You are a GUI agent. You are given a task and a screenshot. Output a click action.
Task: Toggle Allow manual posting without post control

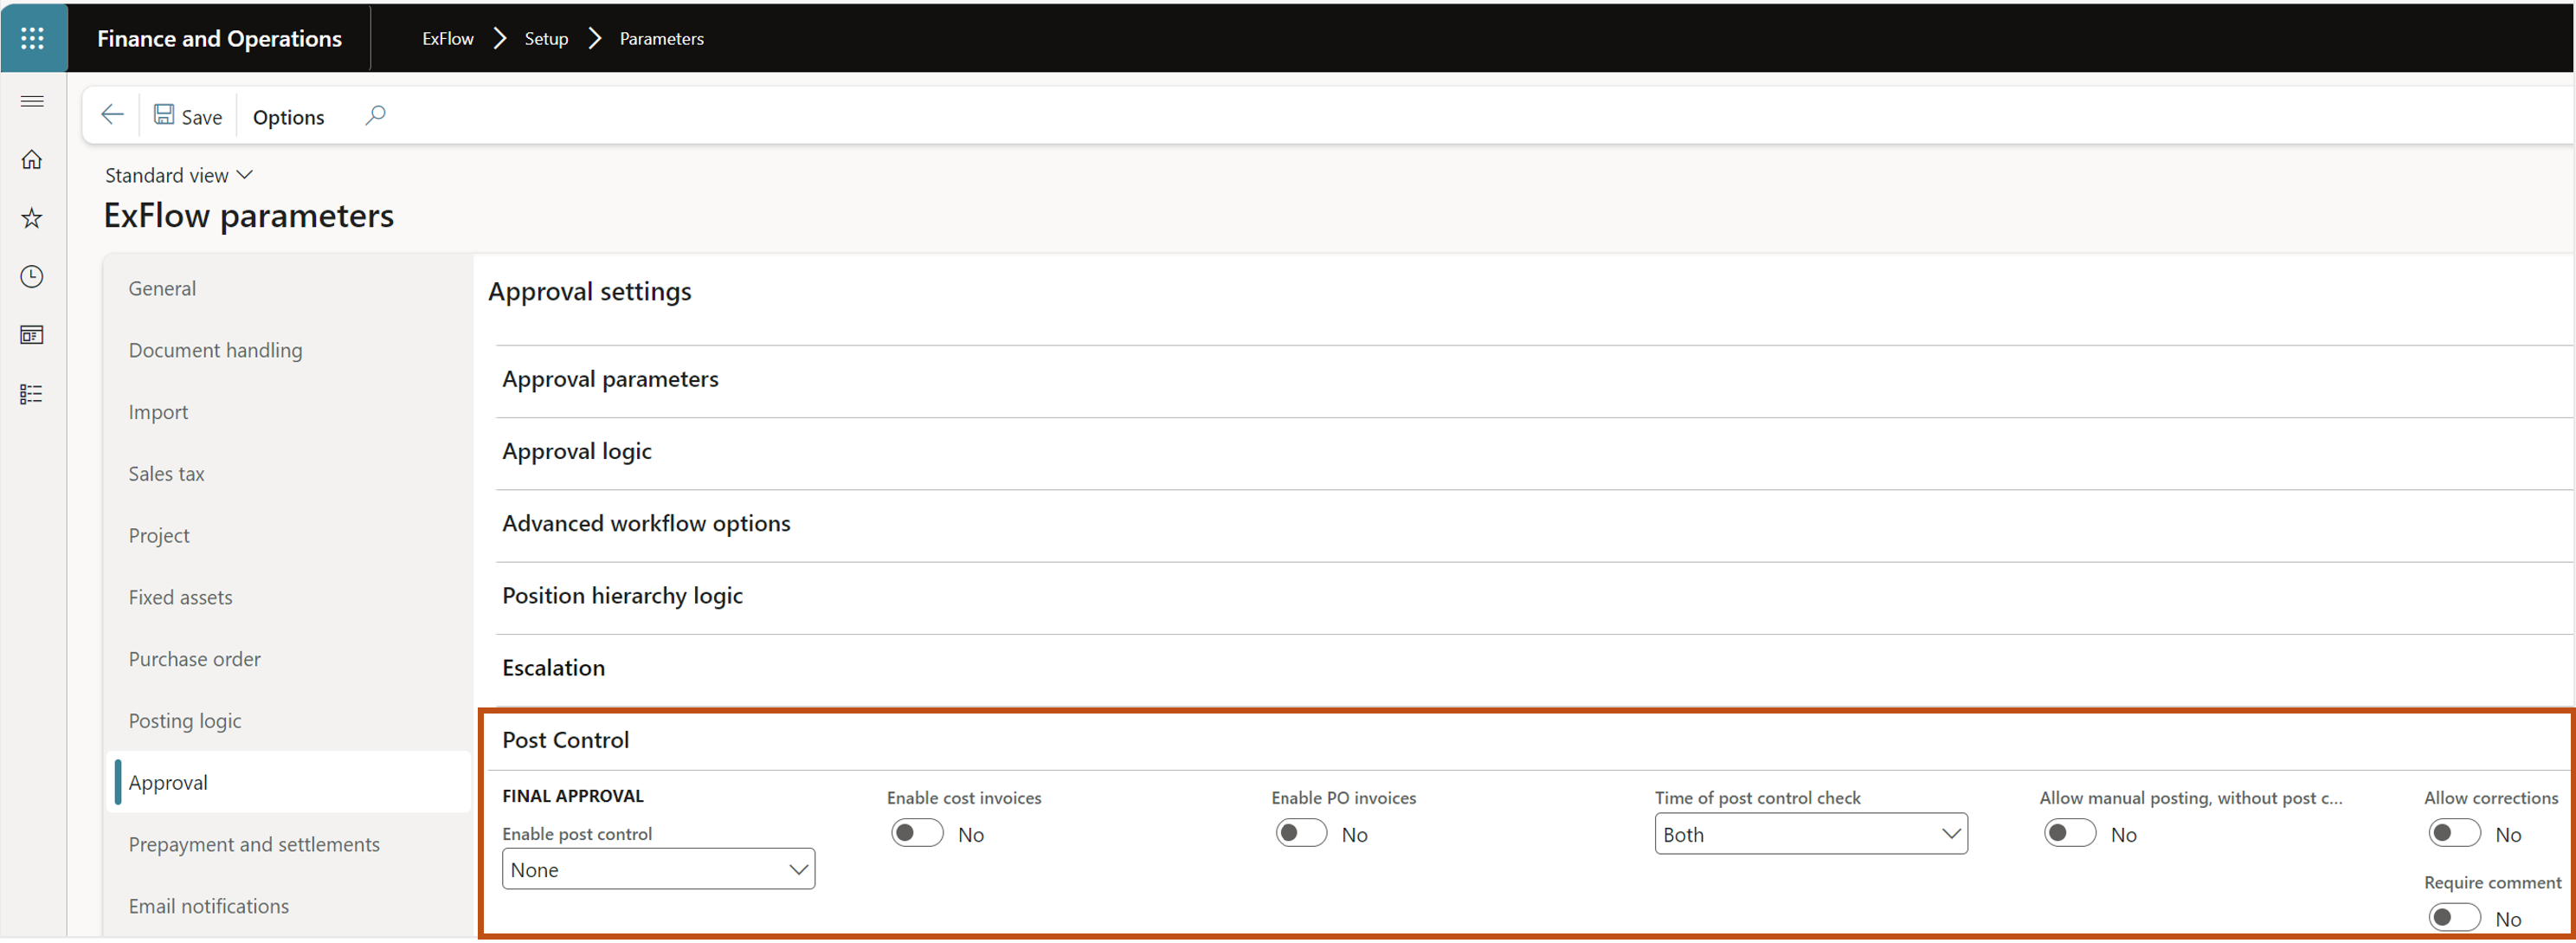pyautogui.click(x=2070, y=834)
